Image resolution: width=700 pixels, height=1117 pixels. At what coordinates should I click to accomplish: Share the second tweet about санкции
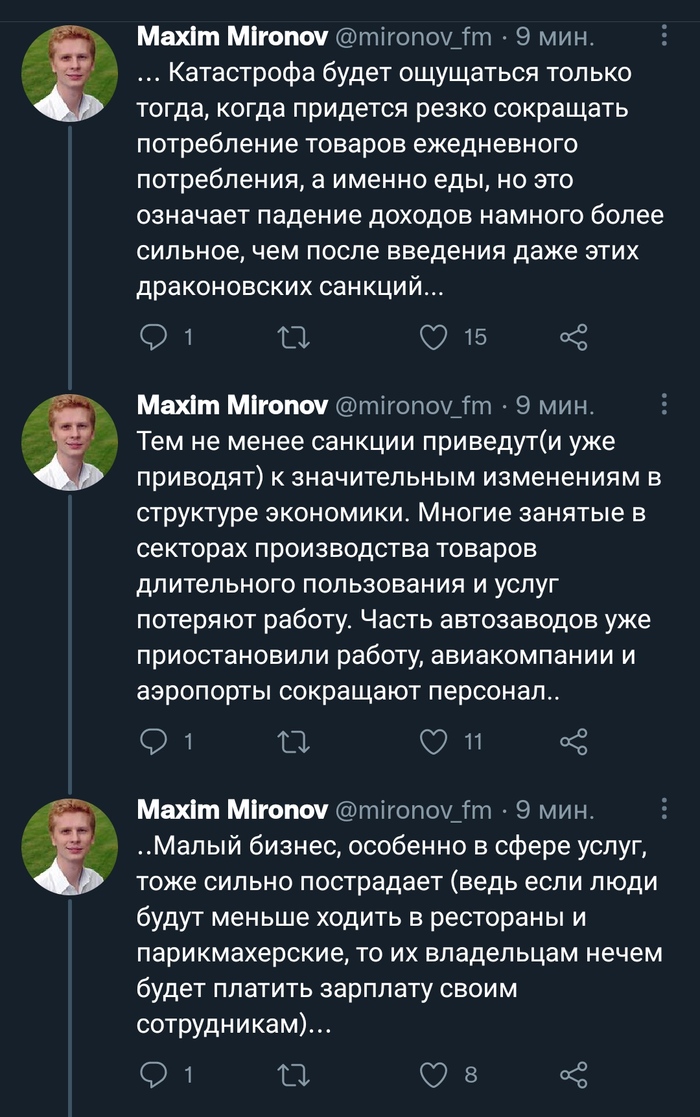point(574,741)
